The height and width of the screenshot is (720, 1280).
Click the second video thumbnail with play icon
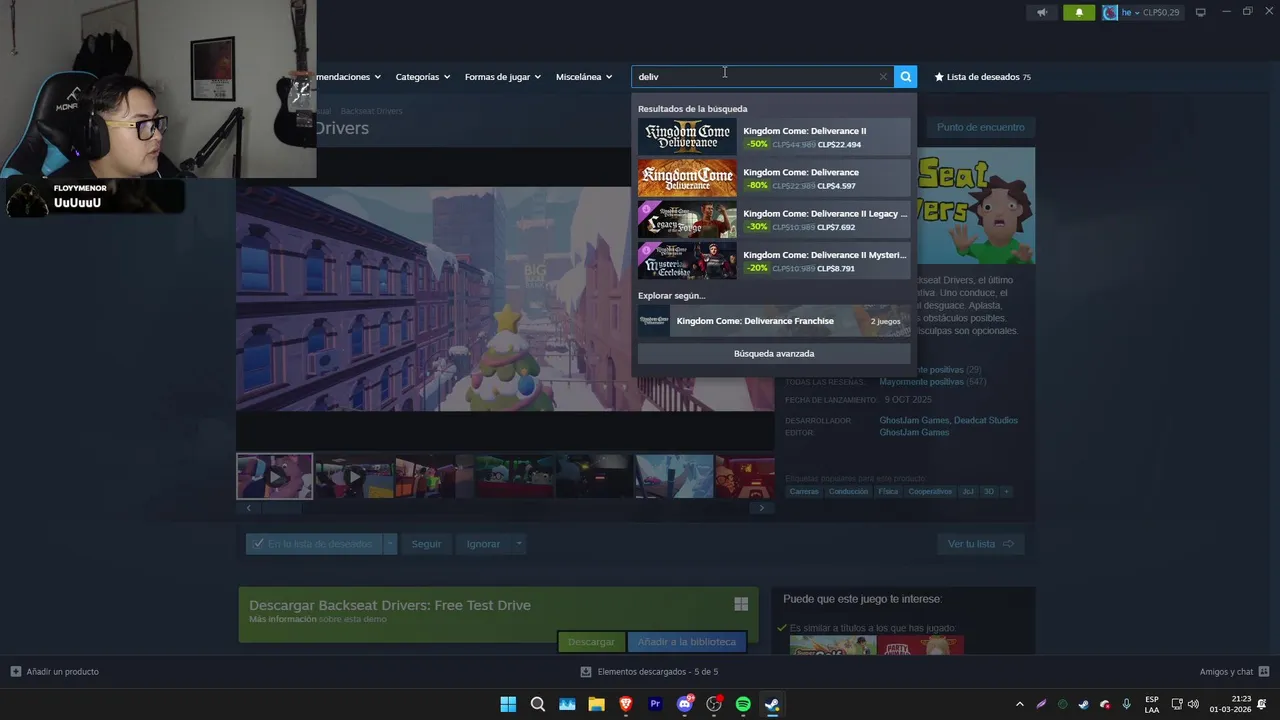coord(354,476)
